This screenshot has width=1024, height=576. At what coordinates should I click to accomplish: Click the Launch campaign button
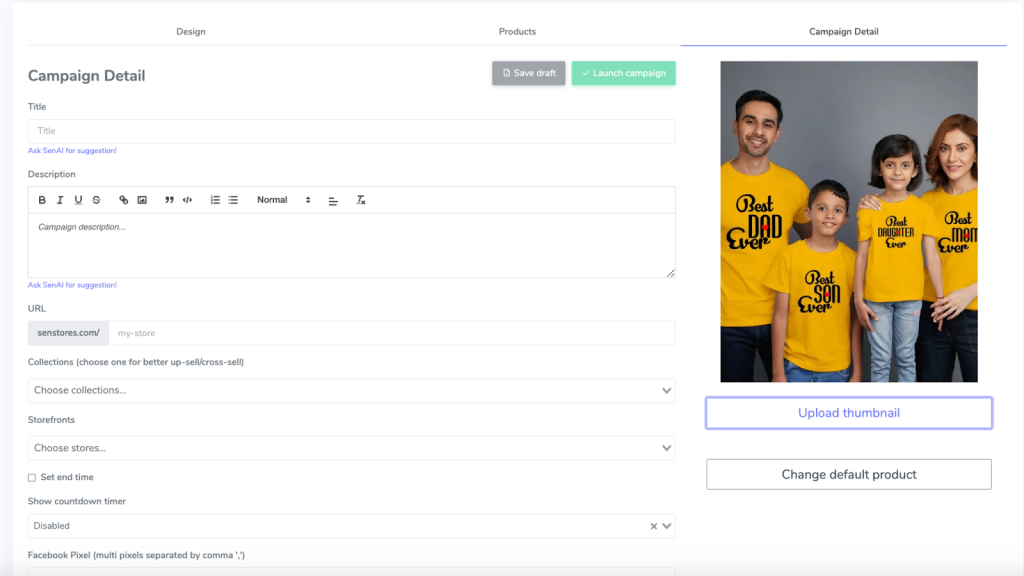(624, 73)
